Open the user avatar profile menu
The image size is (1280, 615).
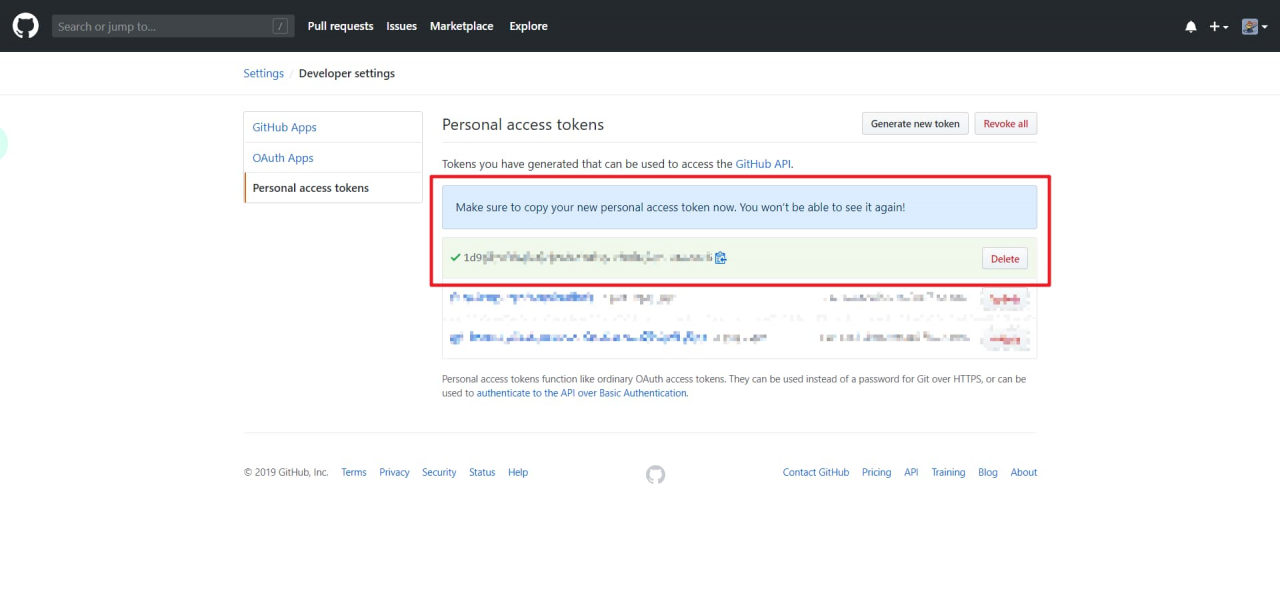coord(1254,27)
